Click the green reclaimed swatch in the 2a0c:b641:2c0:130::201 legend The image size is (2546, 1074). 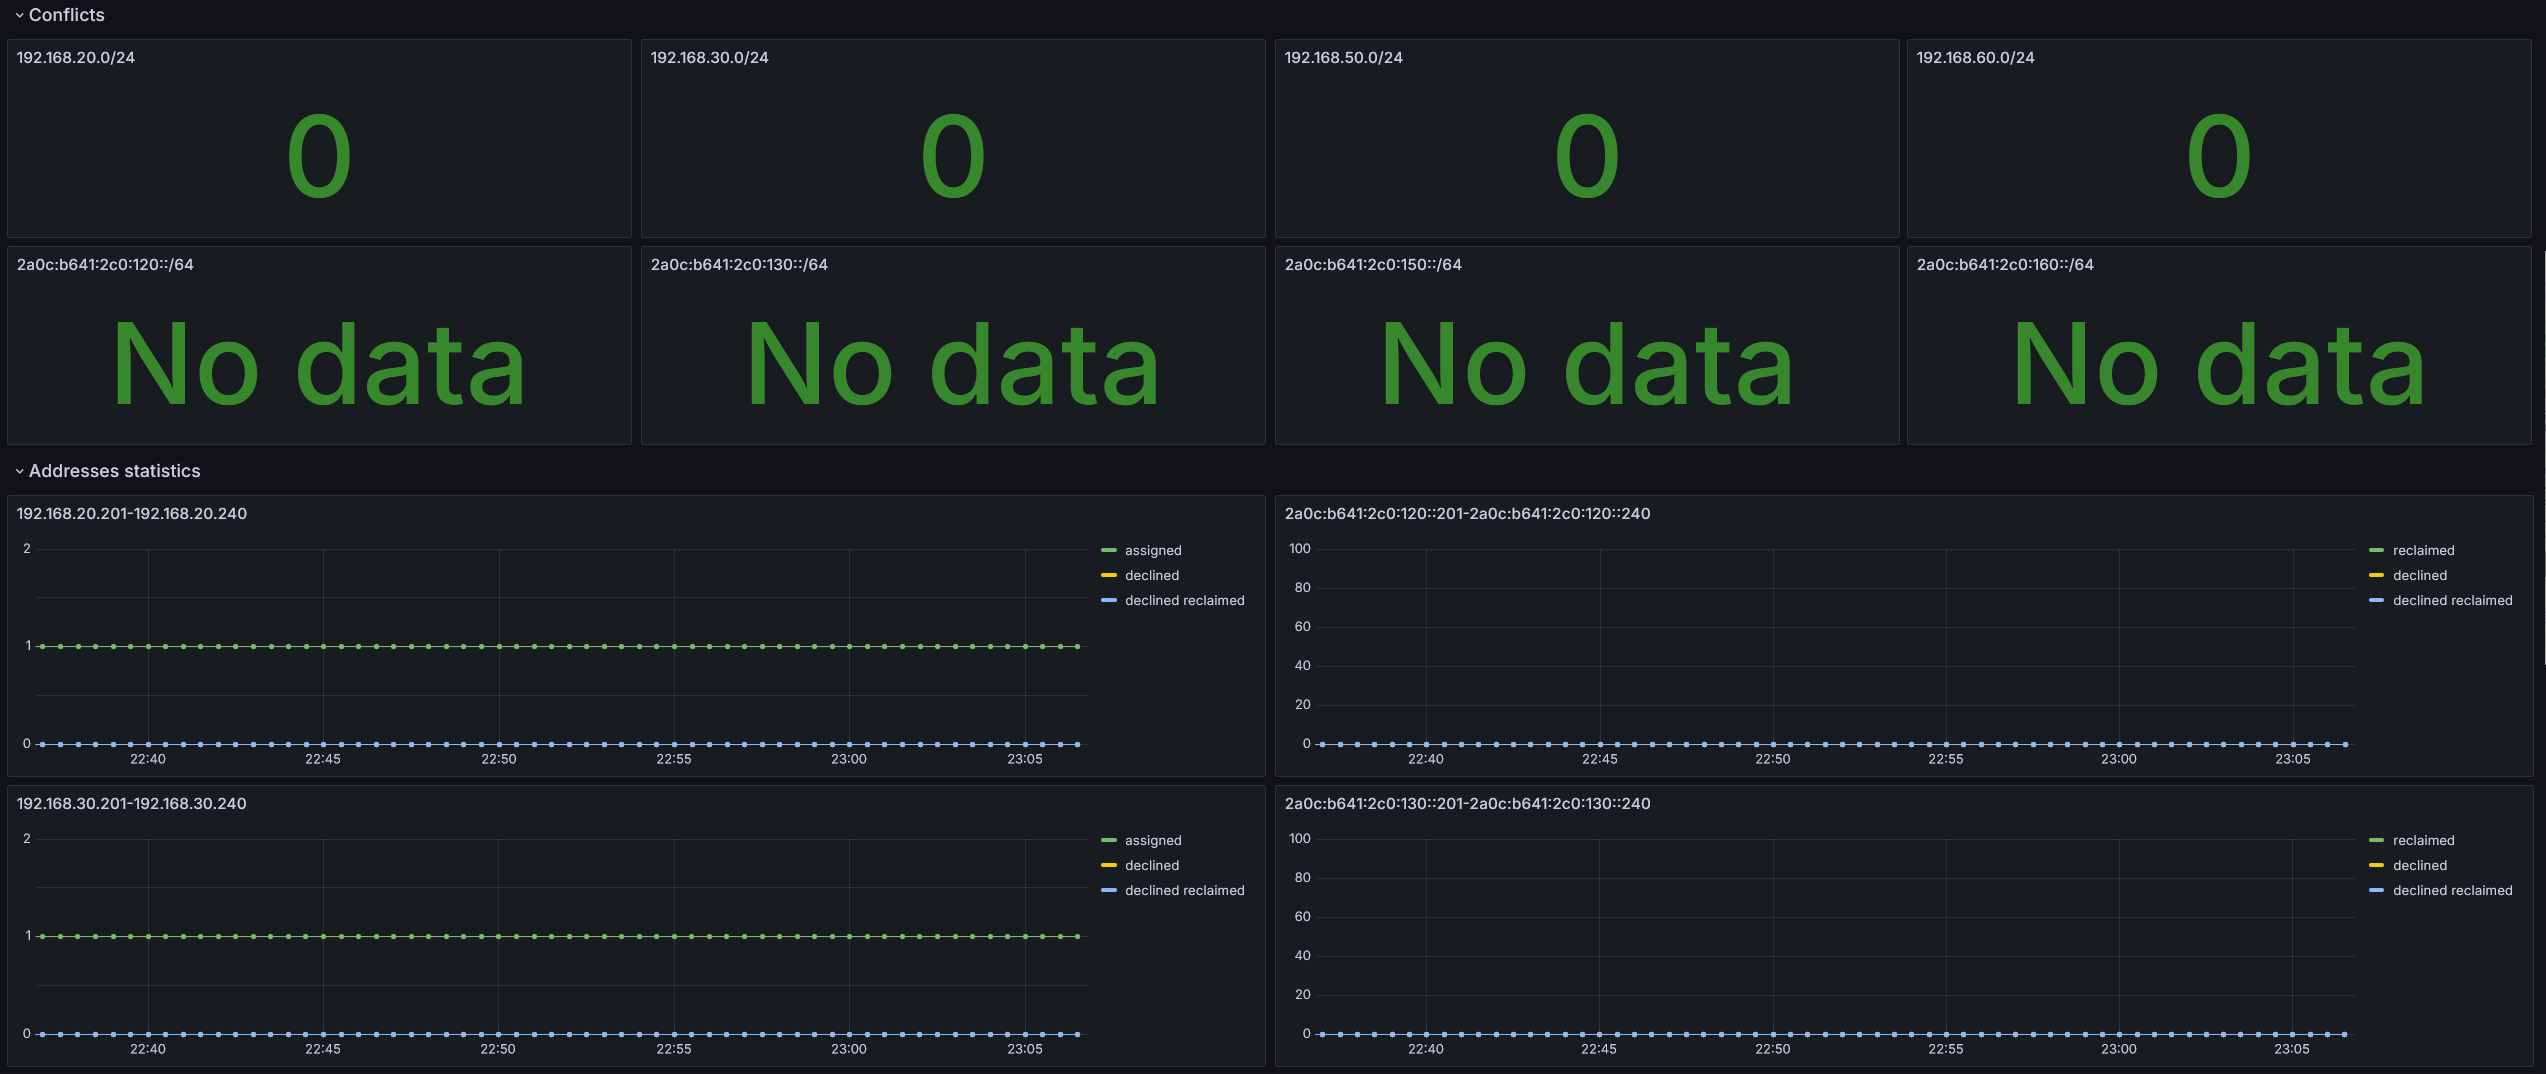pyautogui.click(x=2376, y=841)
